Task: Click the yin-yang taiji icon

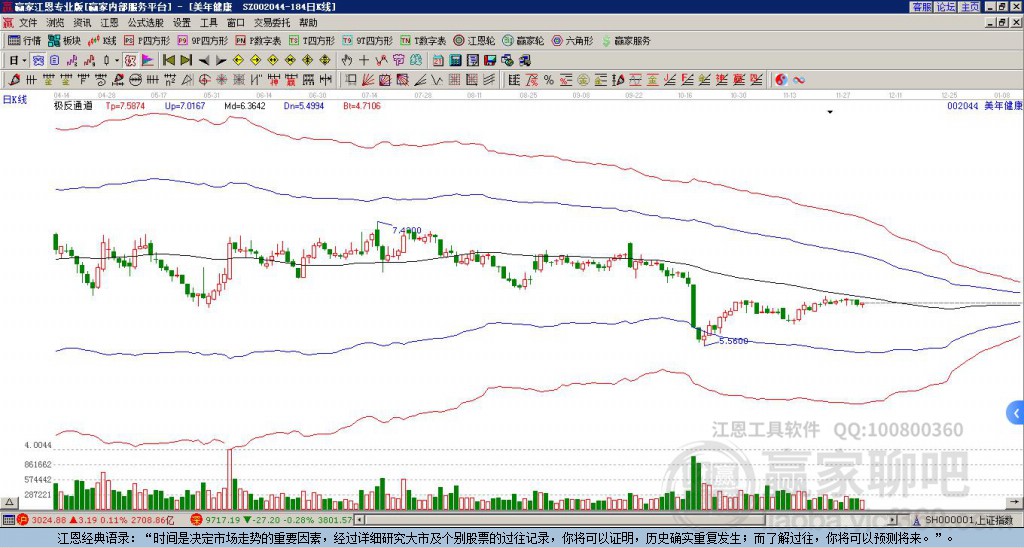Action: coord(781,80)
